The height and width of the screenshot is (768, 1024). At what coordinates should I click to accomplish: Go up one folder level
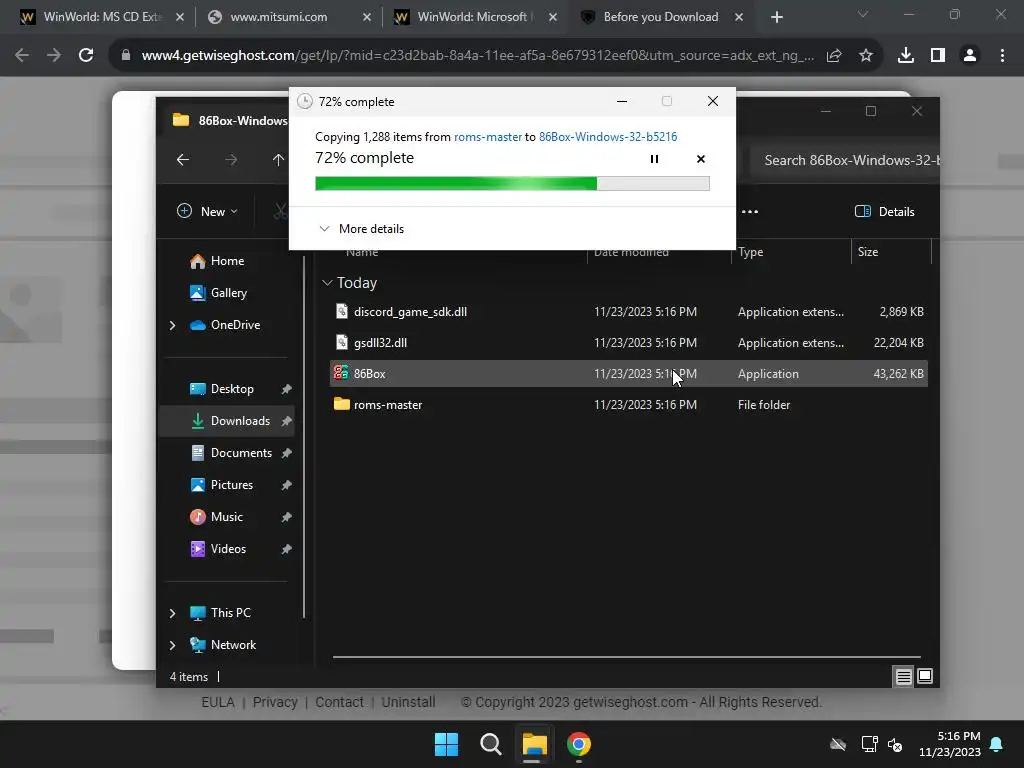(278, 159)
